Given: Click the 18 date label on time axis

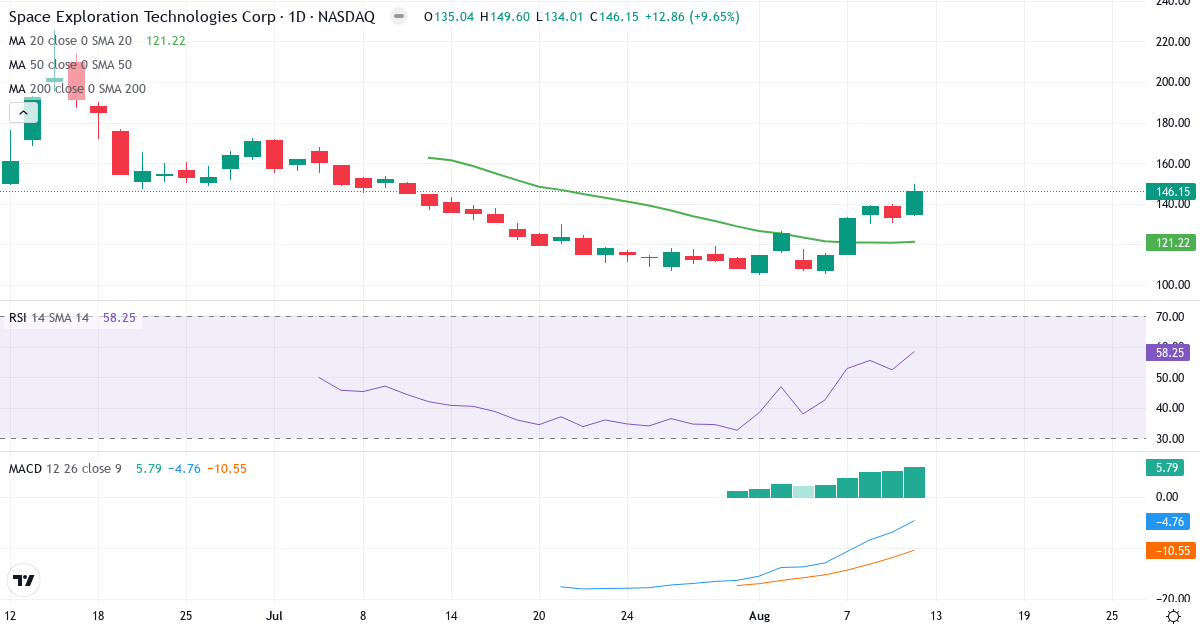Looking at the screenshot, I should pyautogui.click(x=97, y=616).
